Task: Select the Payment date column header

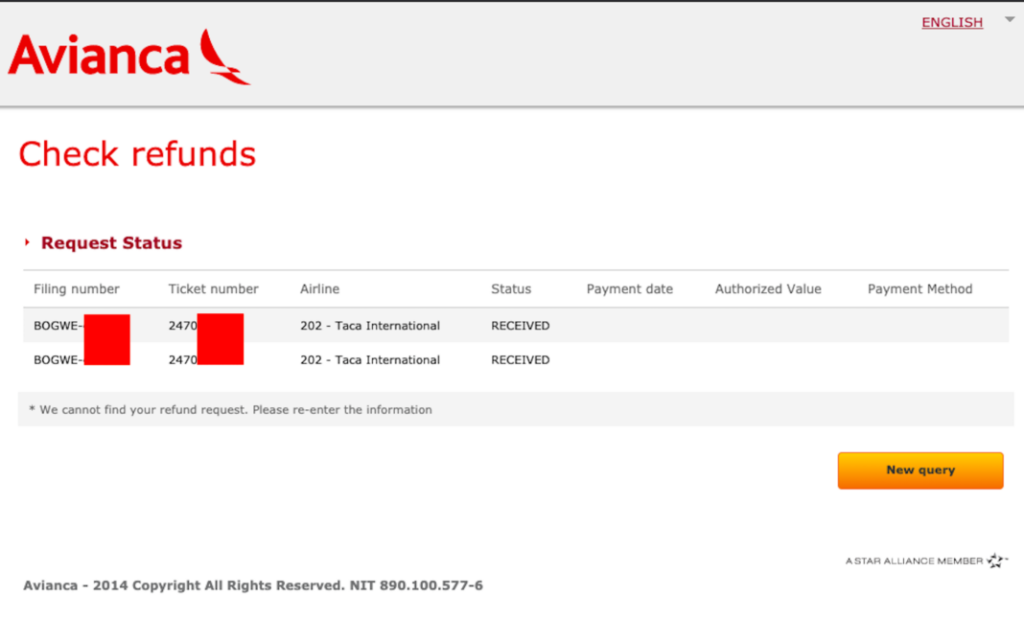Action: [630, 289]
